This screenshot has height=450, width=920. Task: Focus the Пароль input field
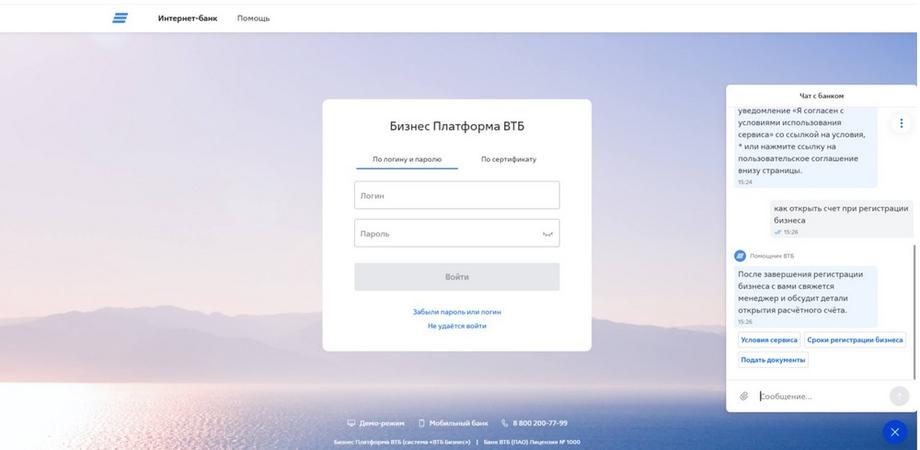point(456,234)
